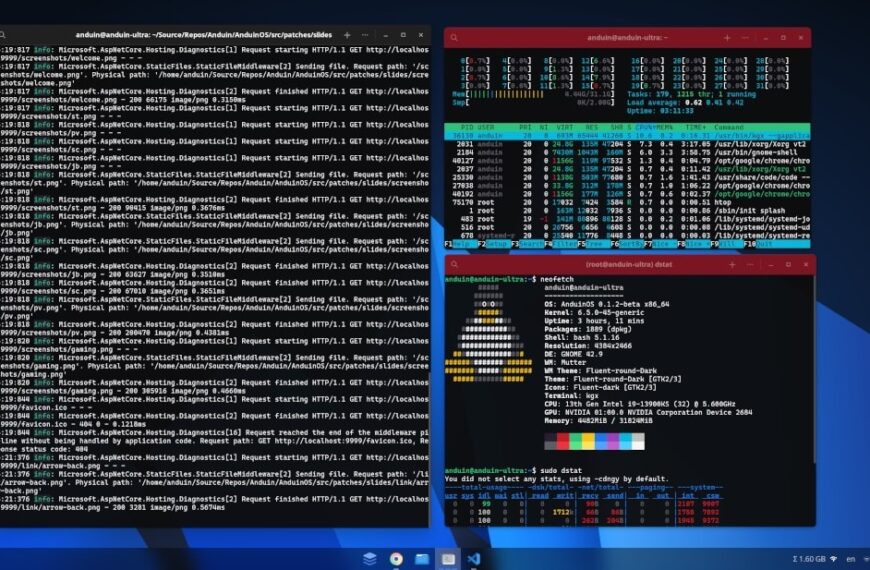This screenshot has width=870, height=570.
Task: Click the red neofetch color block
Action: [x=563, y=441]
